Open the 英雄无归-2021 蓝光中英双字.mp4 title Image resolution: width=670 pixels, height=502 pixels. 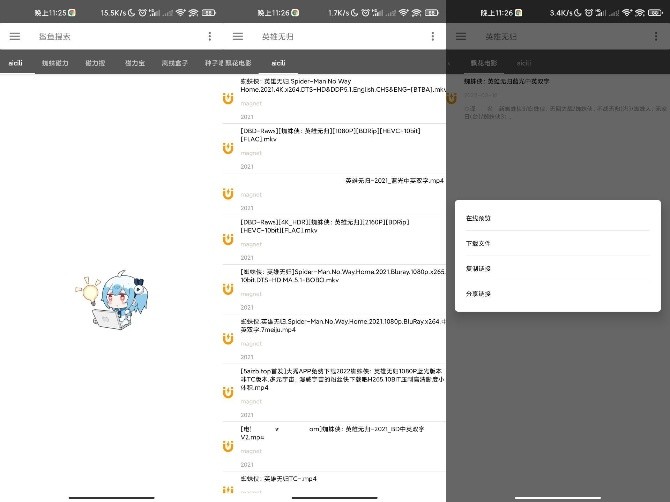pos(394,181)
